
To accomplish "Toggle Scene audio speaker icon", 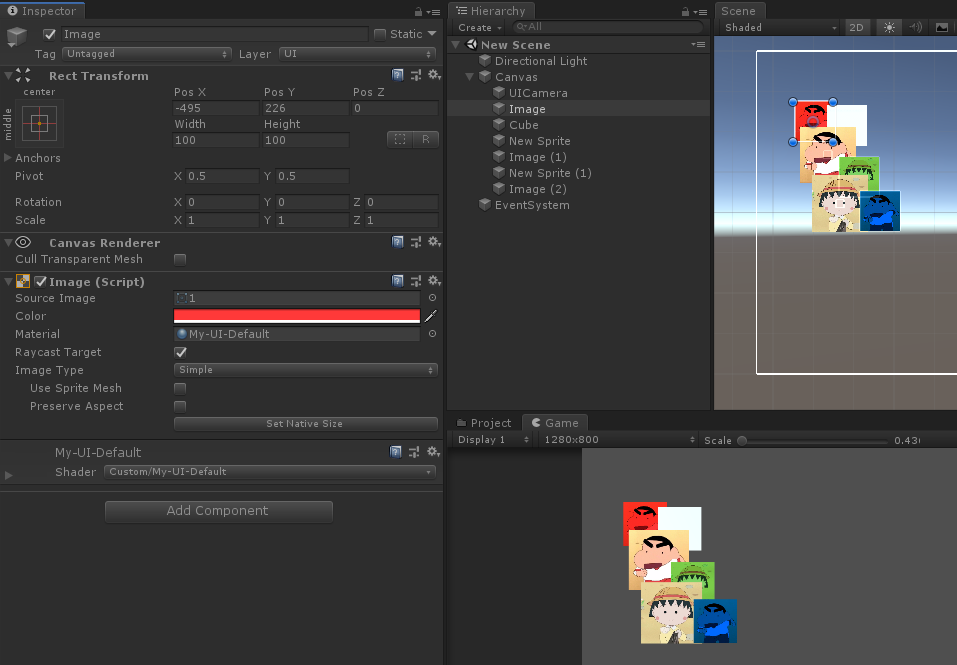I will click(915, 27).
